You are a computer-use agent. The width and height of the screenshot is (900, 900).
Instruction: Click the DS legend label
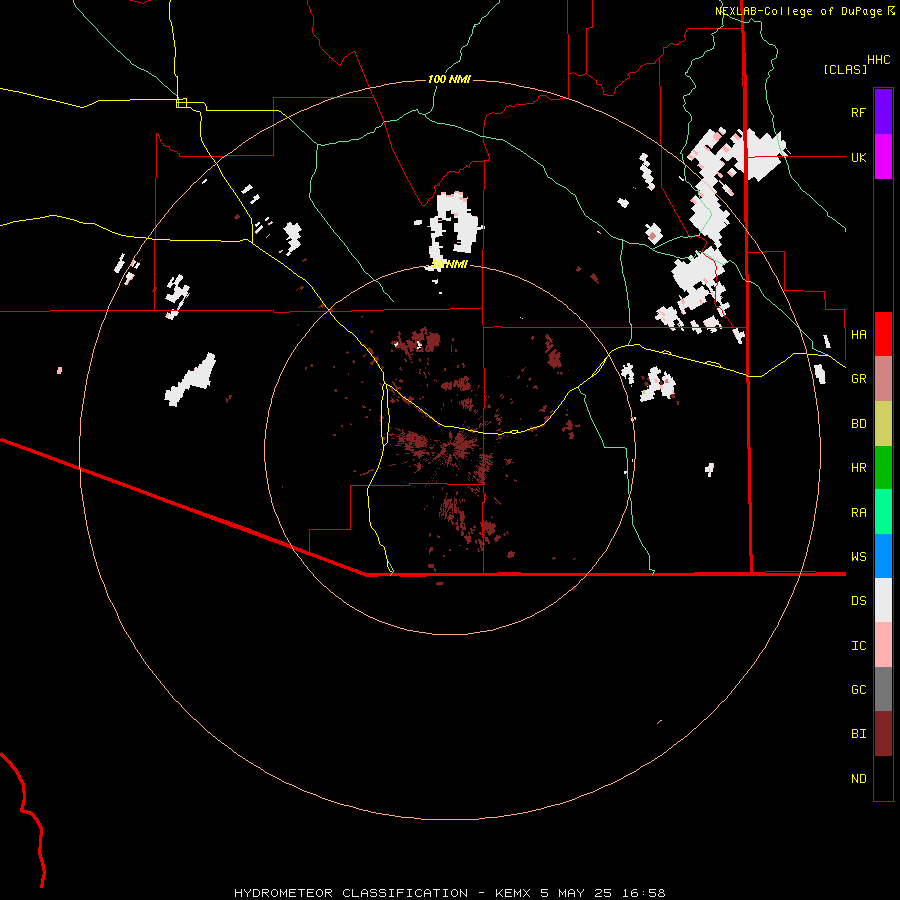coord(858,601)
